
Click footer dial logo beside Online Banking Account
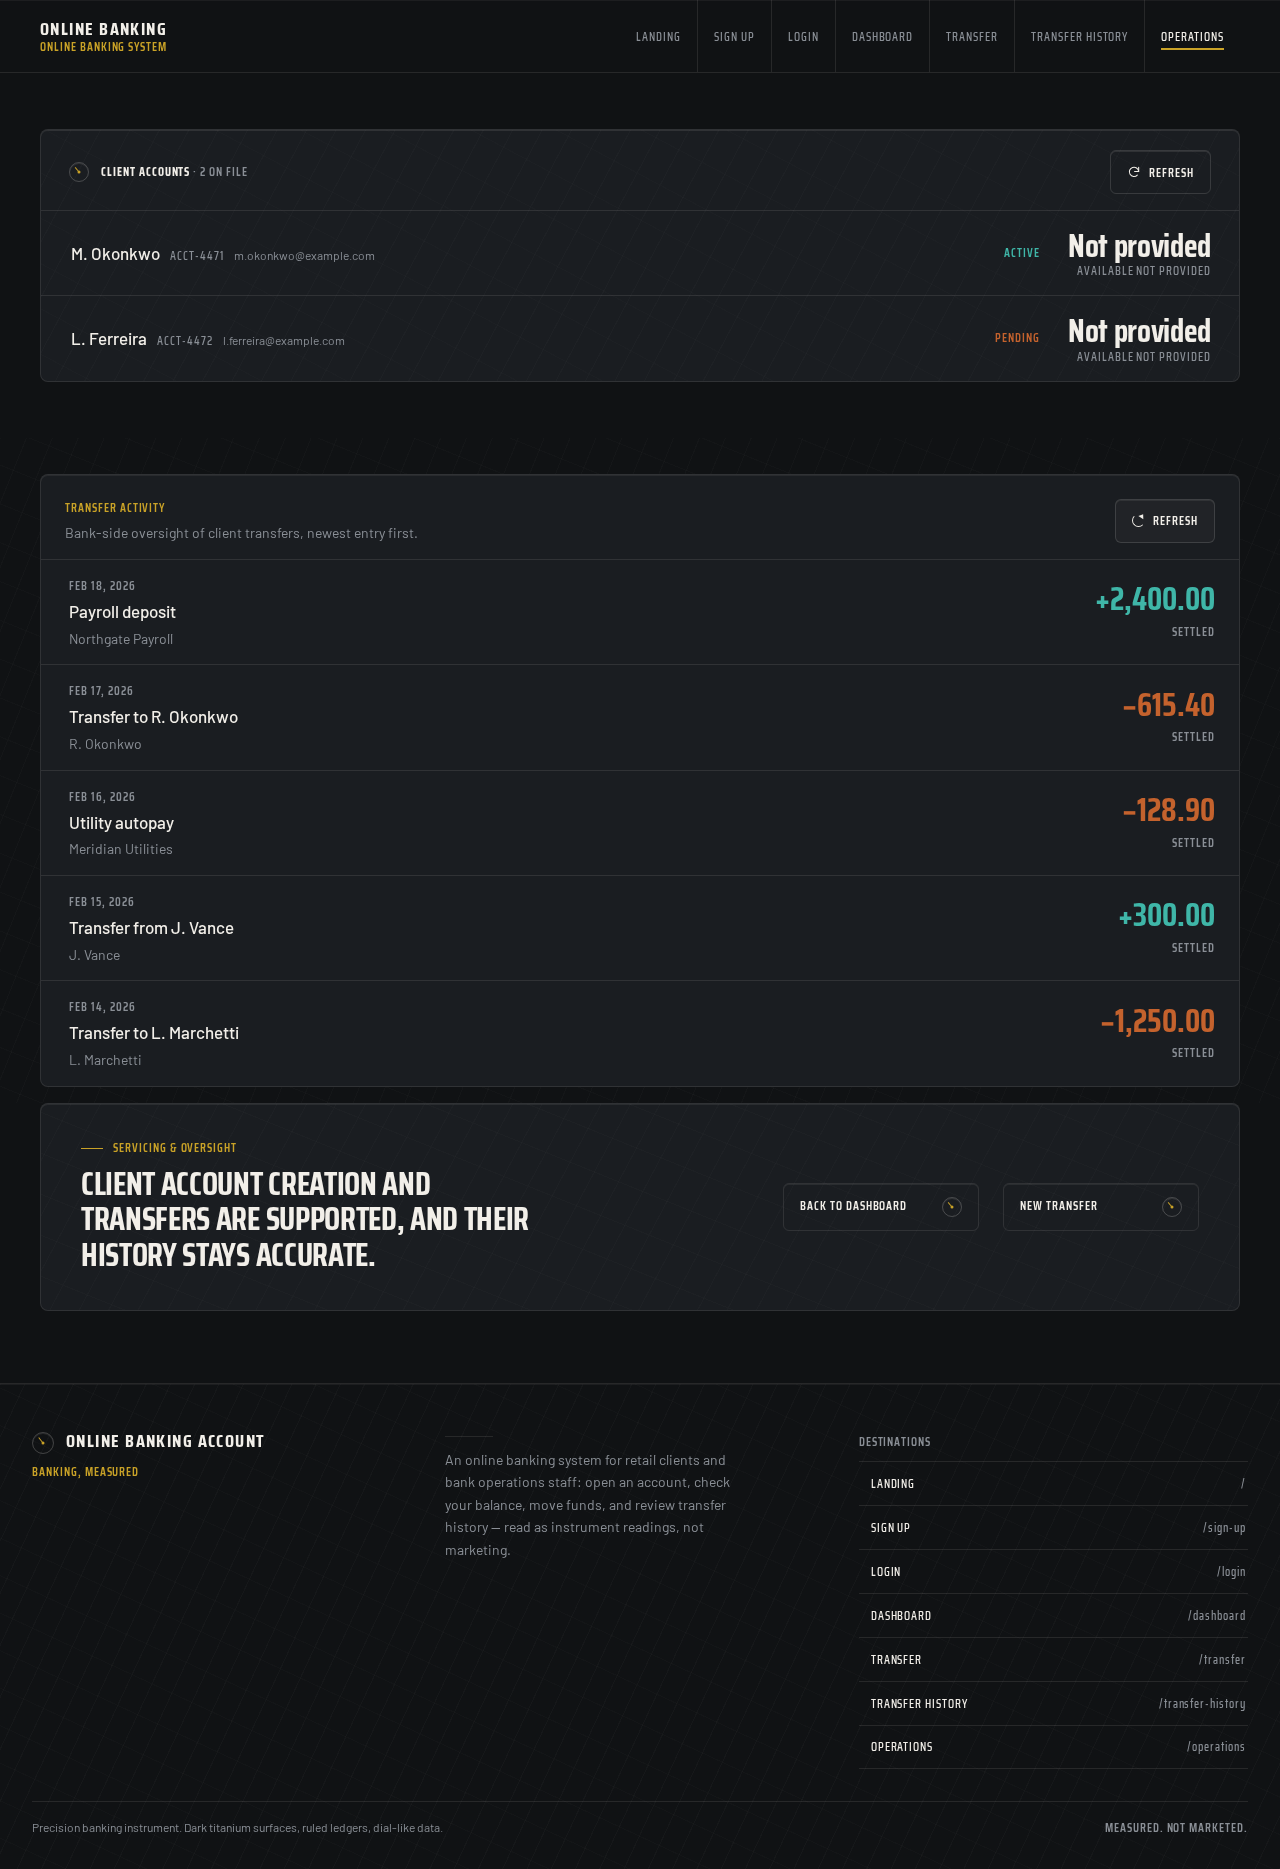[x=43, y=1442]
